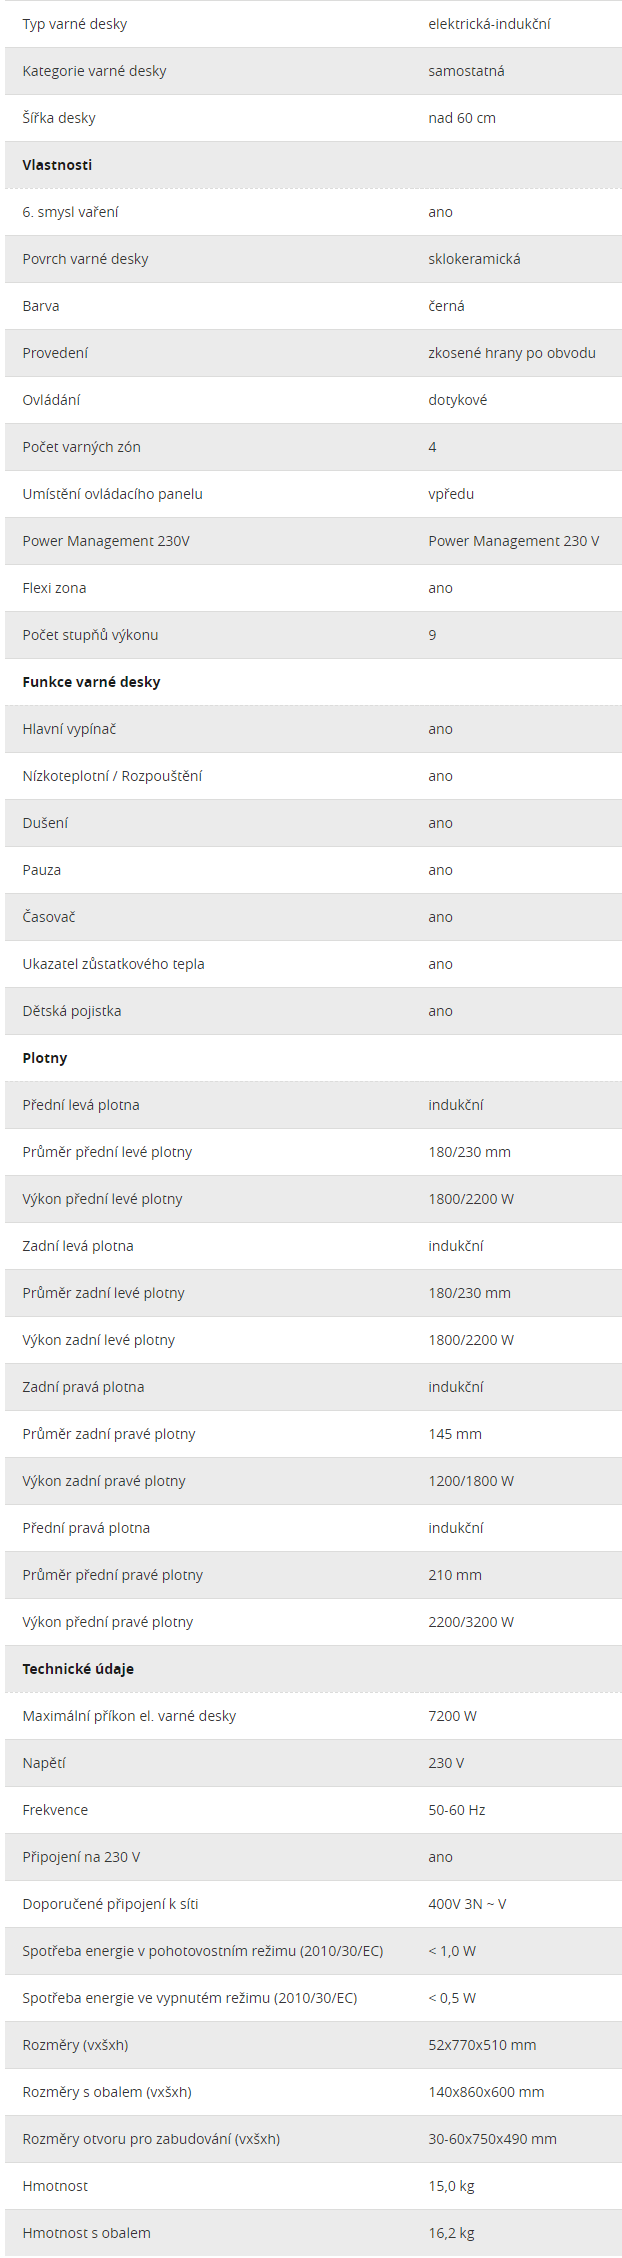Select the Flexi zona row label
The image size is (622, 2258).
coord(54,588)
